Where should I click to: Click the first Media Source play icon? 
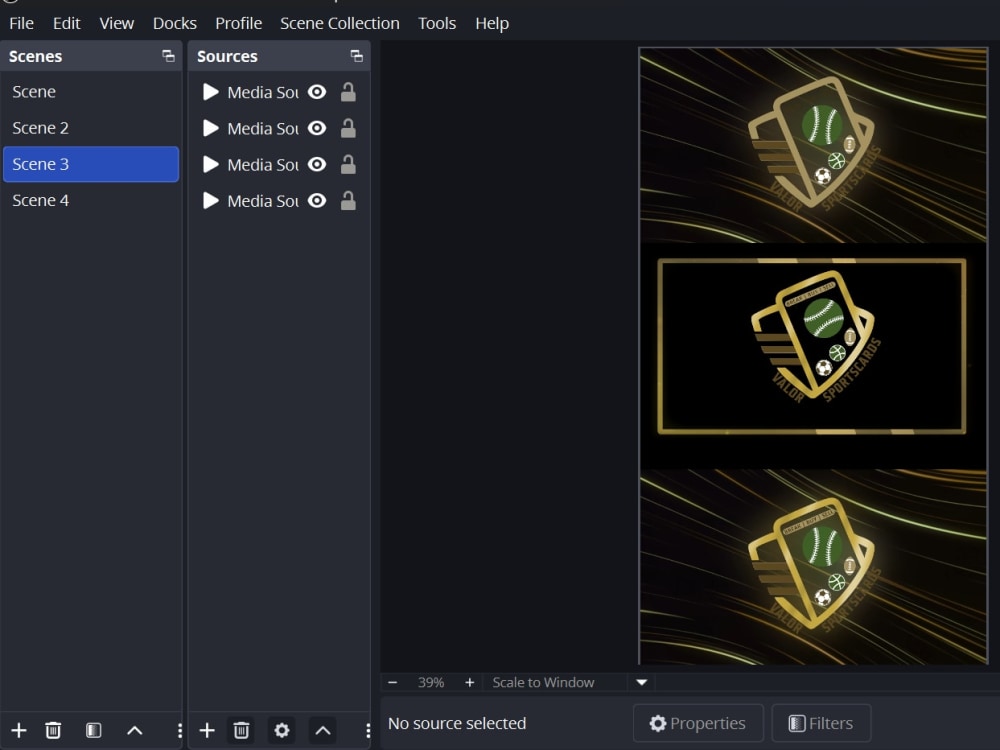click(210, 92)
